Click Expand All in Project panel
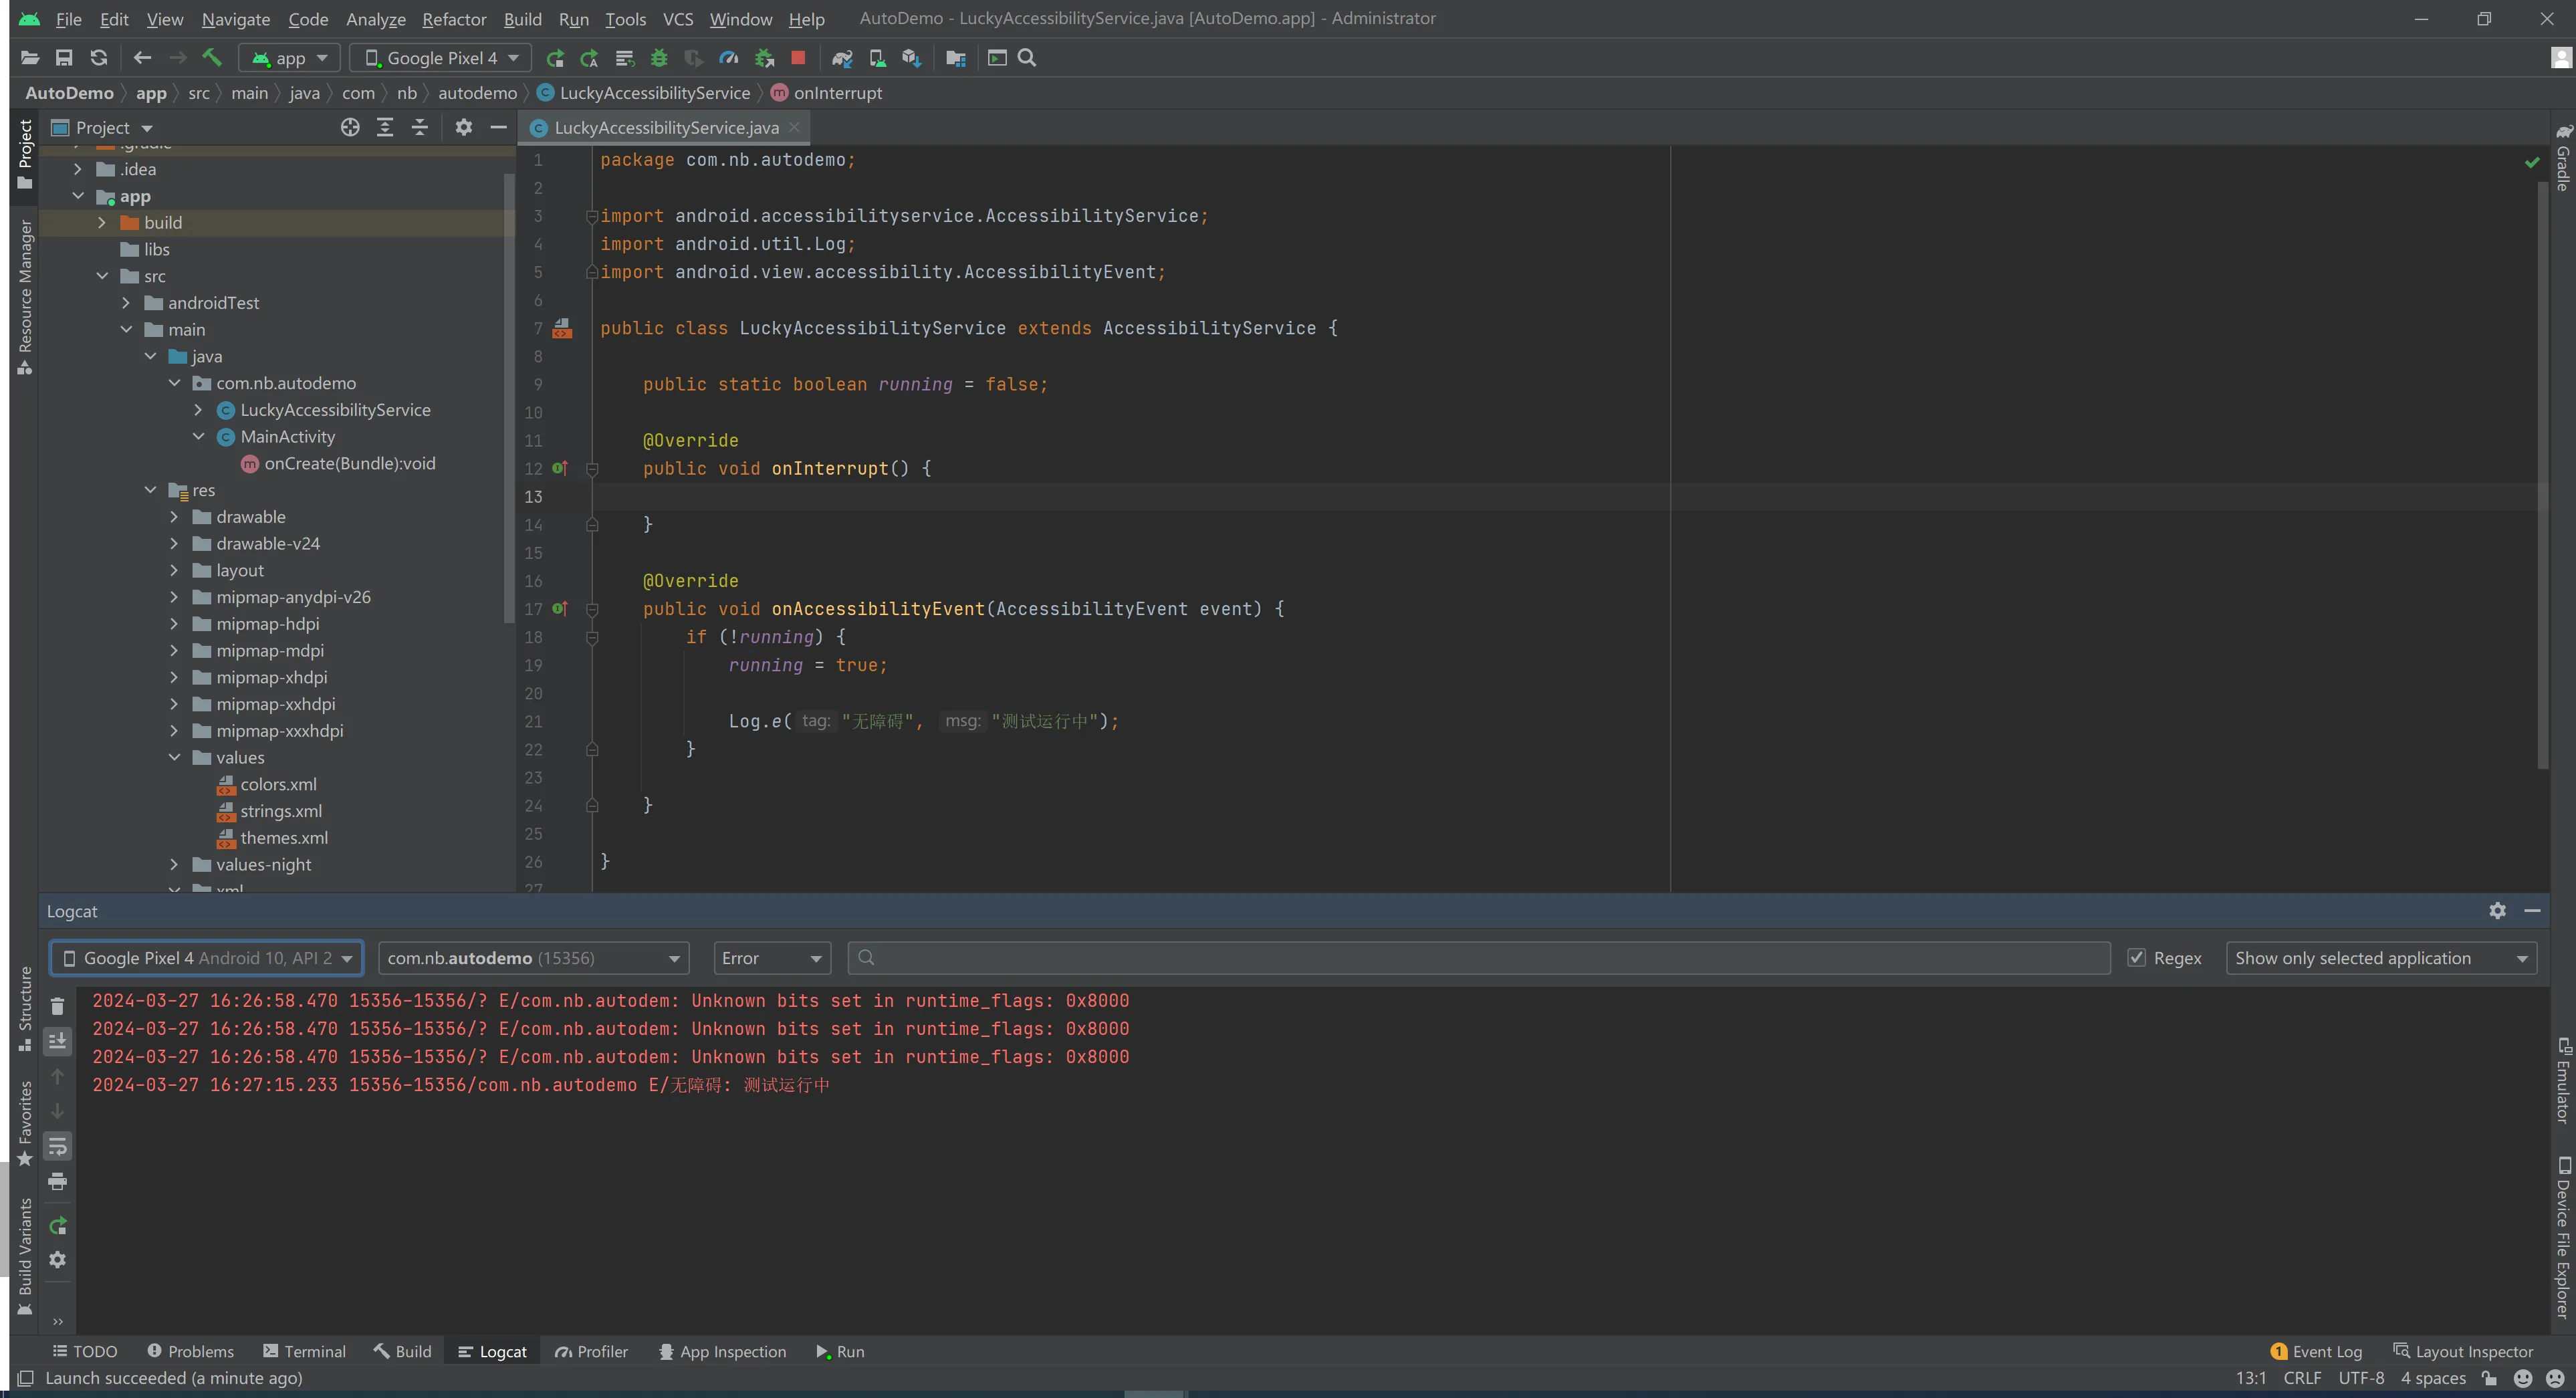Viewport: 2576px width, 1398px height. click(x=385, y=127)
